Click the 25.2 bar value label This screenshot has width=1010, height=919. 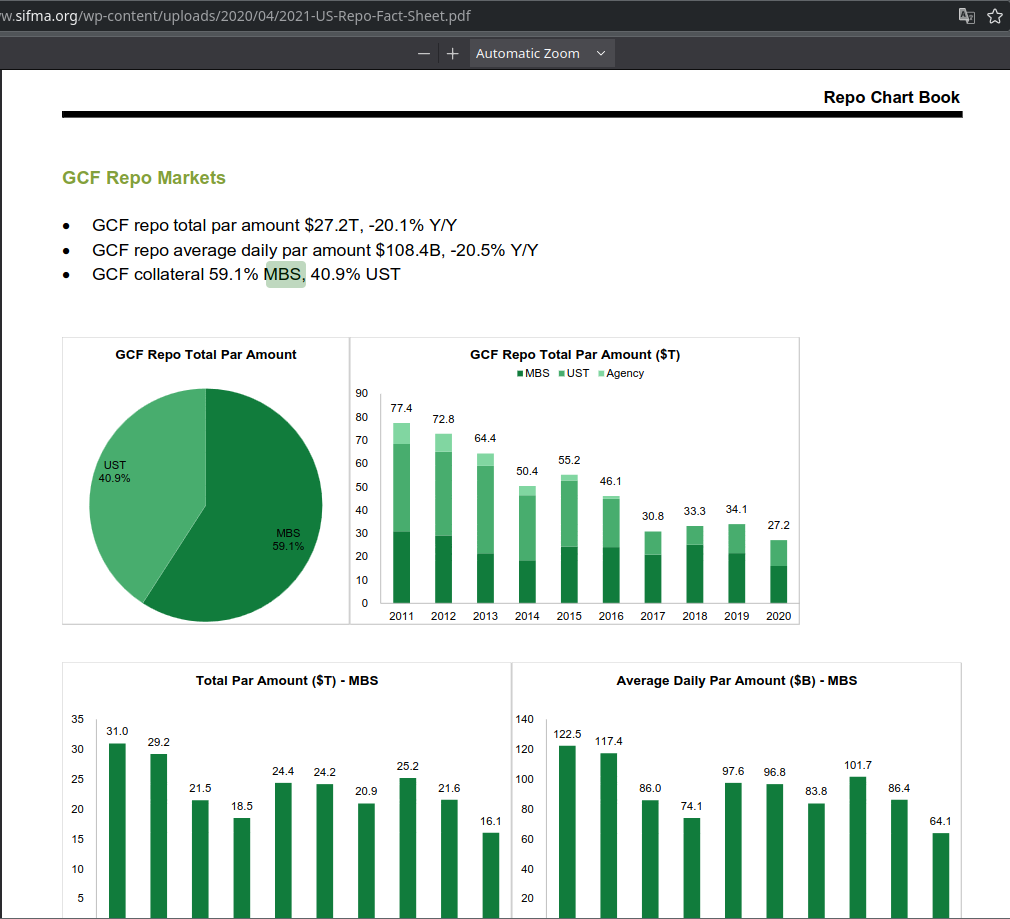click(407, 766)
